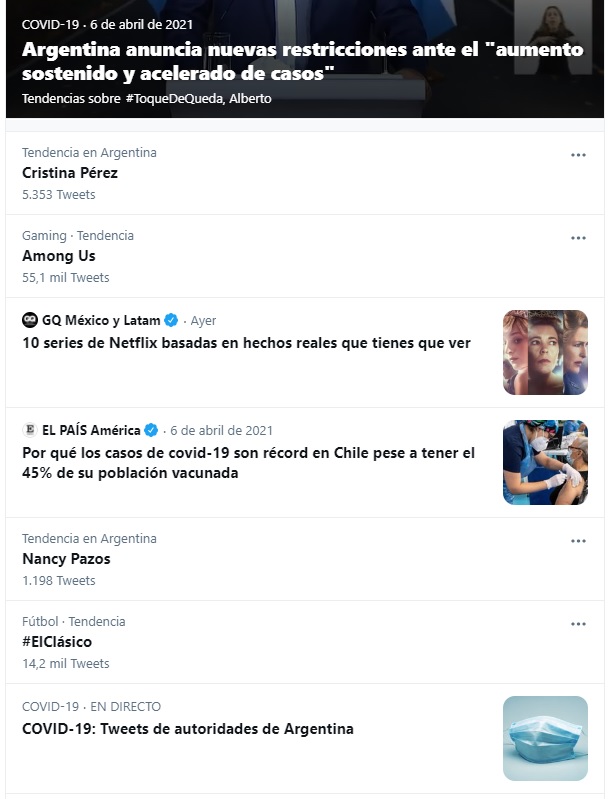Open the Among Us trending topic
Viewport: 609px width, 799px height.
pos(59,256)
